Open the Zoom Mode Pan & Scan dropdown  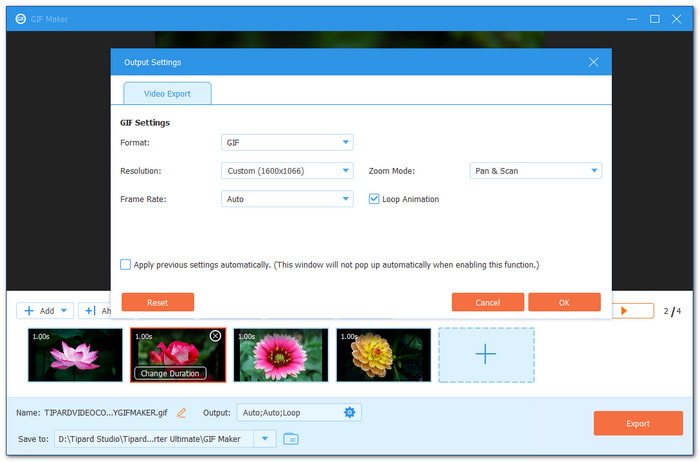[x=536, y=171]
